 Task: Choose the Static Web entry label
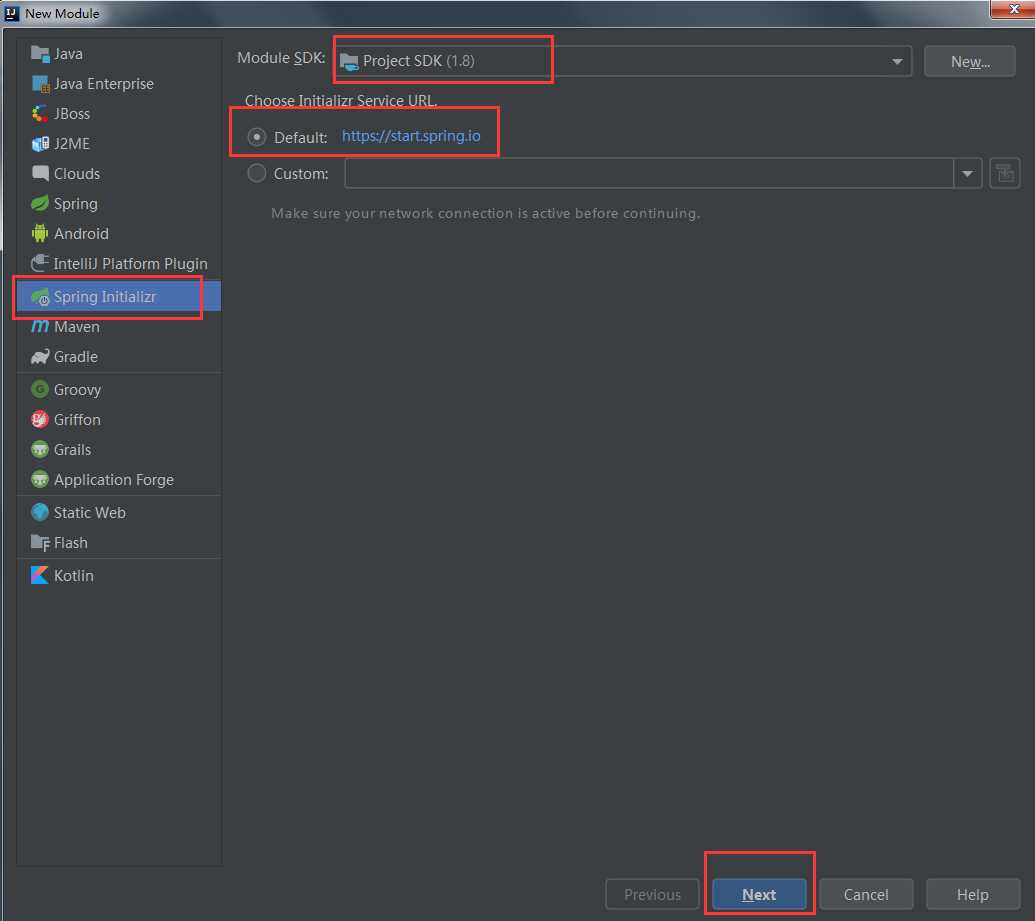coord(90,512)
